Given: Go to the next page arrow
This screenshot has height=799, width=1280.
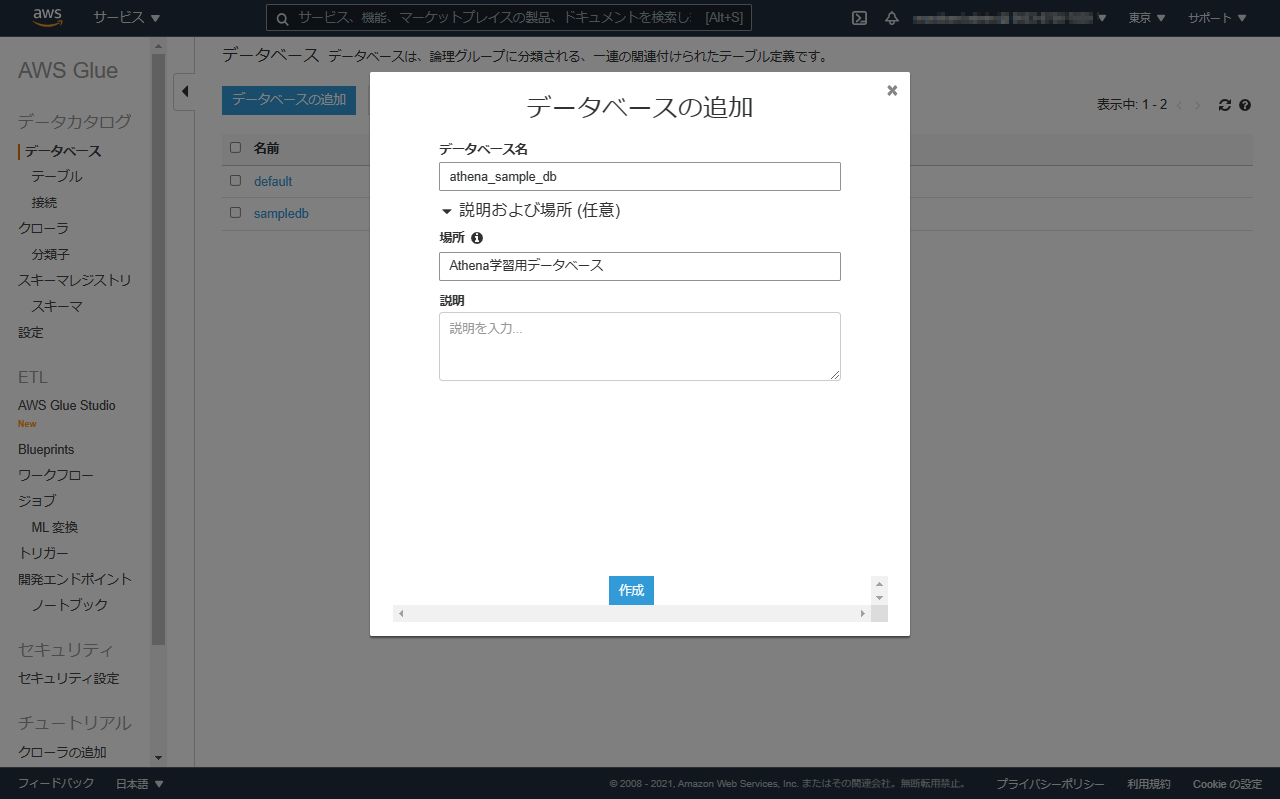Looking at the screenshot, I should 1198,105.
